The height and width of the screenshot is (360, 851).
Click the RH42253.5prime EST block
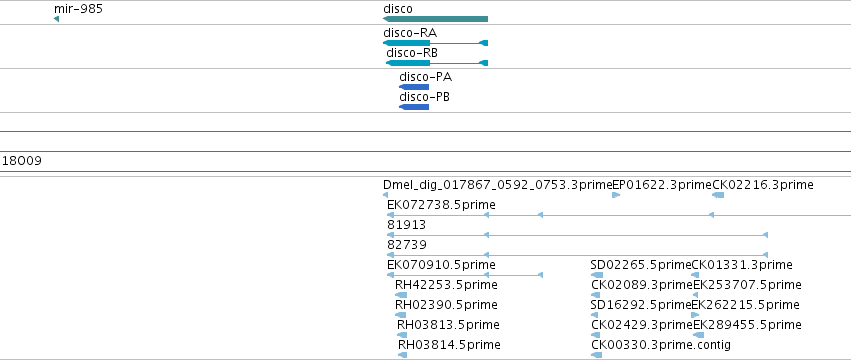pos(401,295)
